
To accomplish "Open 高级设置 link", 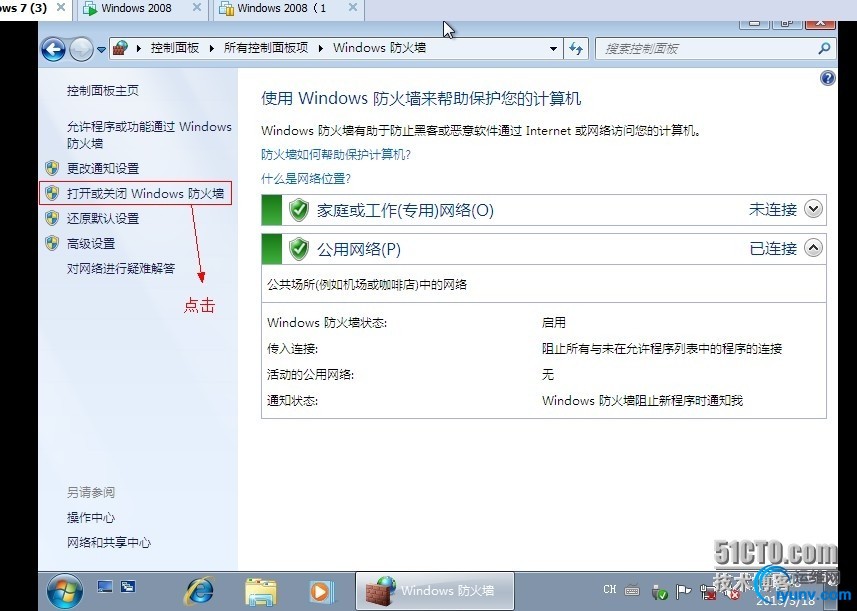I will tap(91, 244).
